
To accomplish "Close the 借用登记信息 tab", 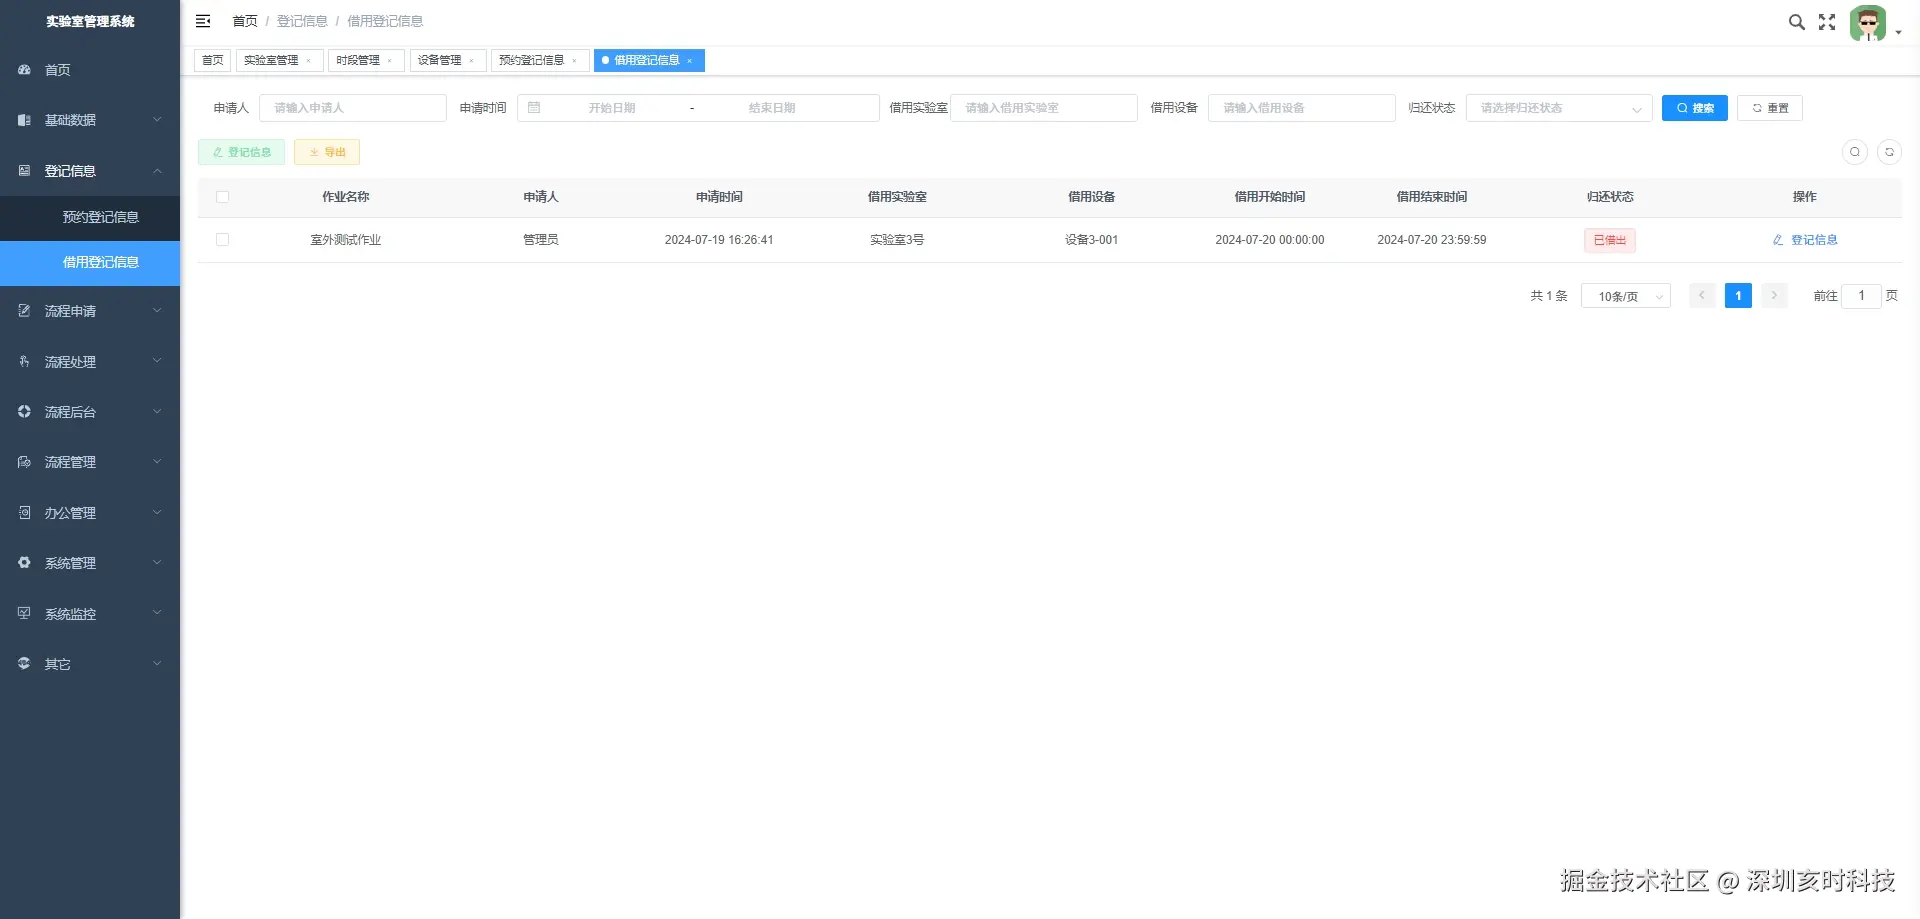I will coord(690,61).
